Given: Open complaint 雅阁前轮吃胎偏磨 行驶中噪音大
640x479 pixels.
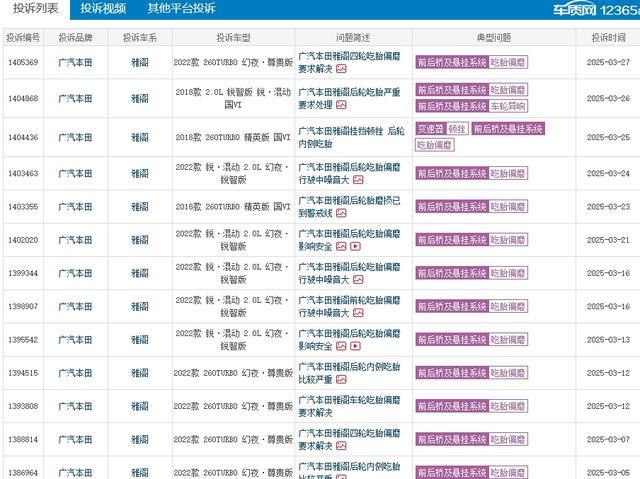Looking at the screenshot, I should 349,306.
